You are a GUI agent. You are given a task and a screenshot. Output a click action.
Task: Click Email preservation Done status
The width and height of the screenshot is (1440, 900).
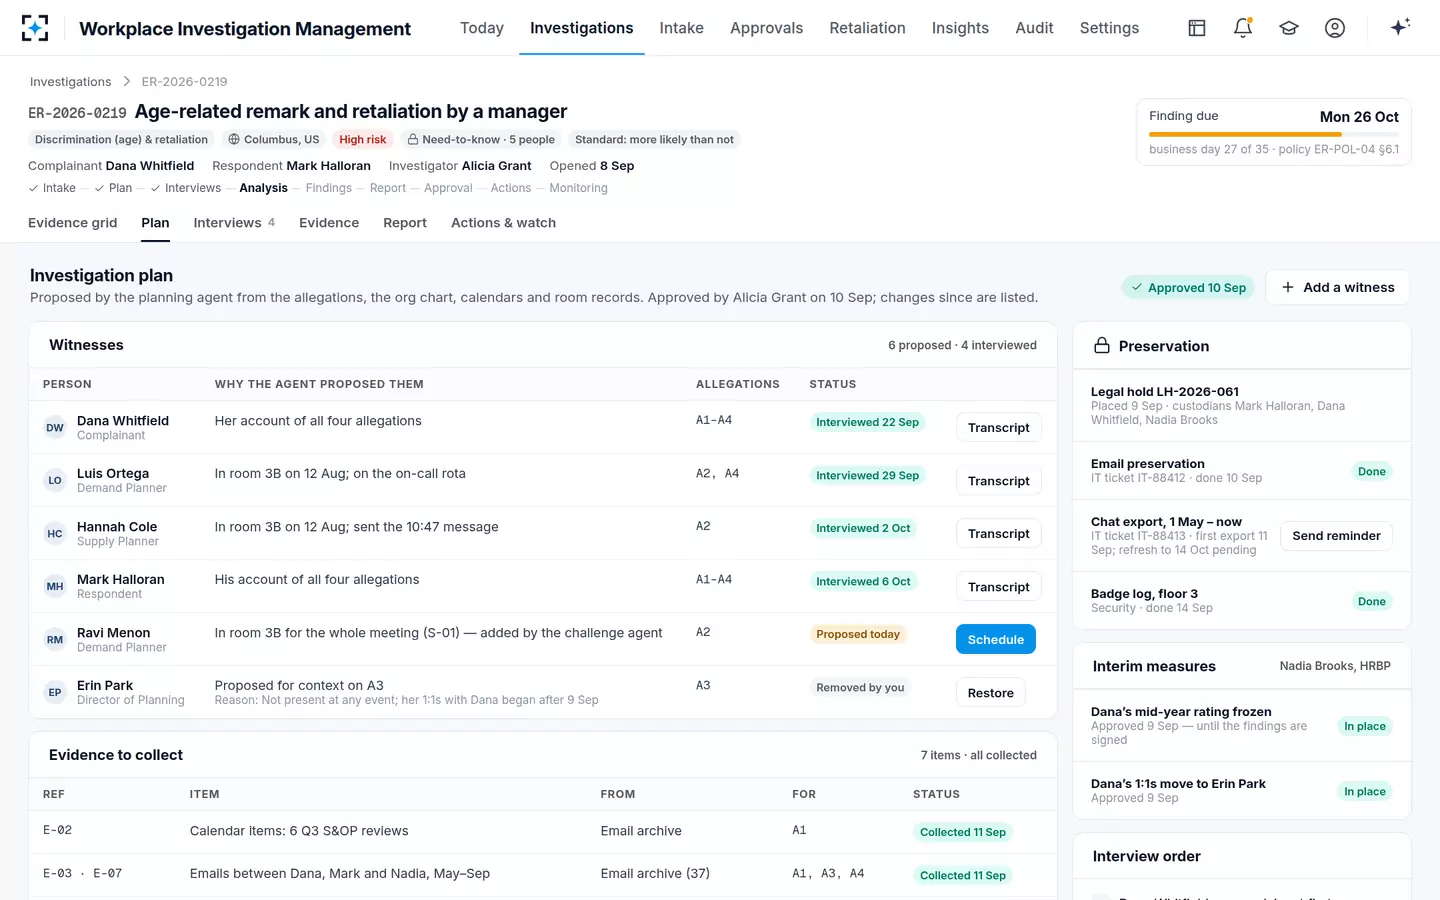click(x=1371, y=471)
